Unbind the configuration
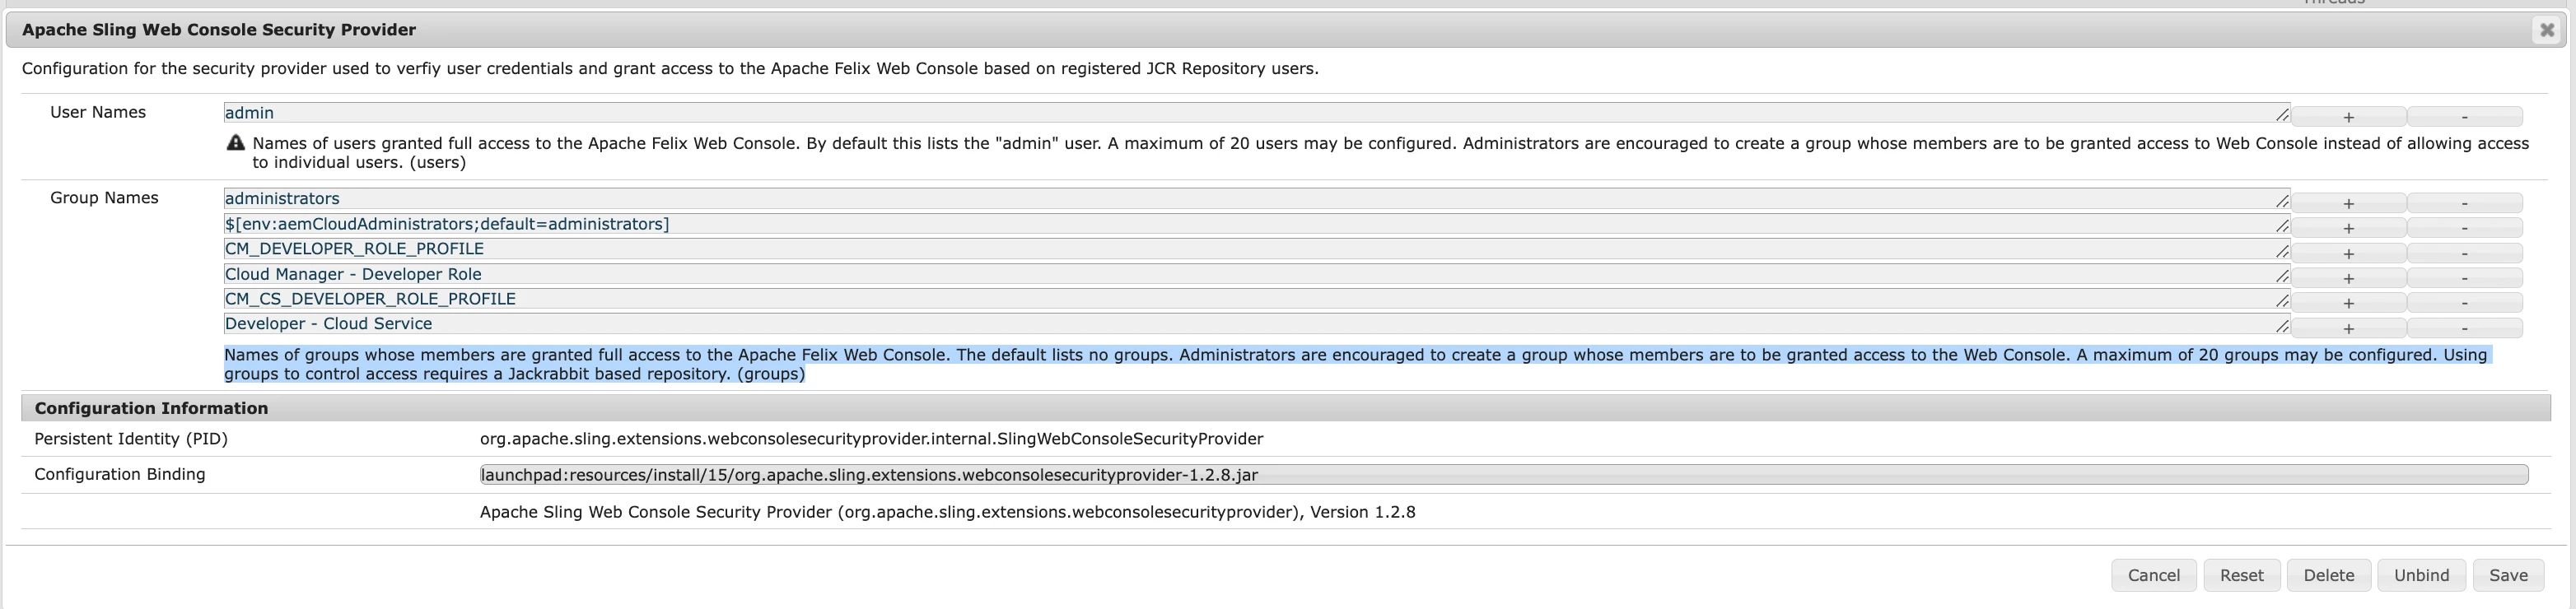Screen dimensions: 2576x609 pos(2421,575)
